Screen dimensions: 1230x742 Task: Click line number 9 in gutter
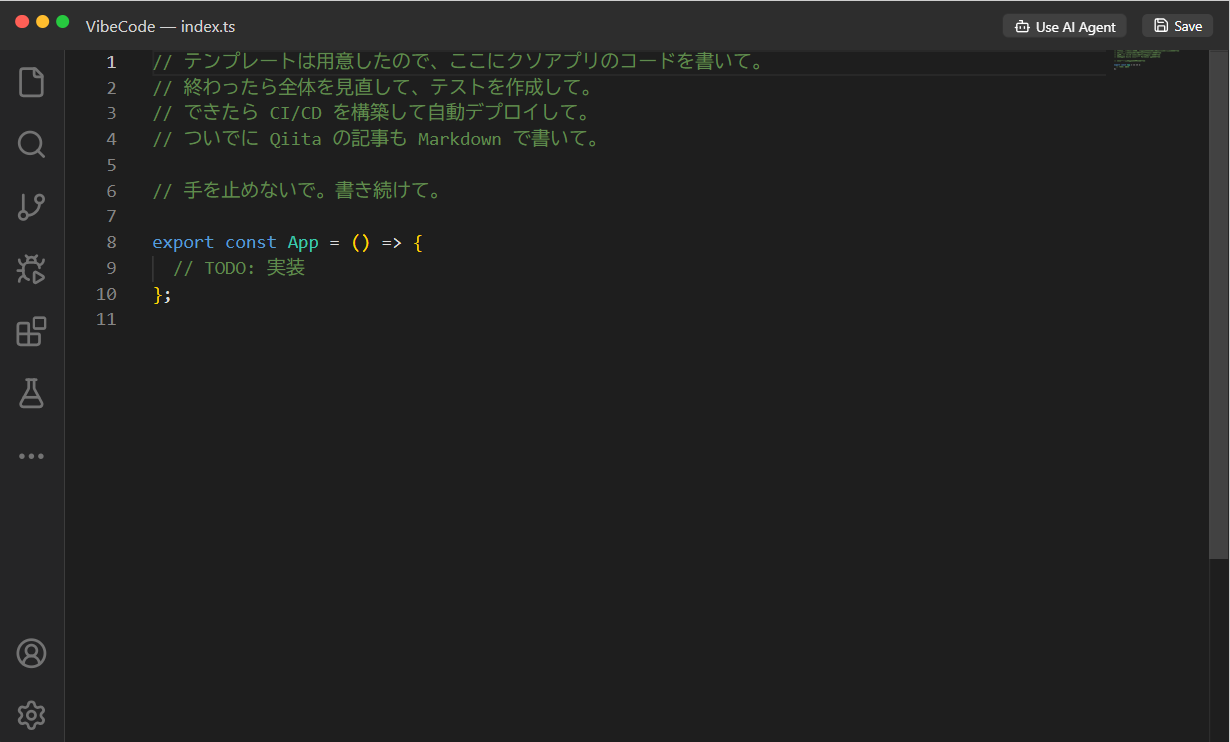tap(111, 268)
